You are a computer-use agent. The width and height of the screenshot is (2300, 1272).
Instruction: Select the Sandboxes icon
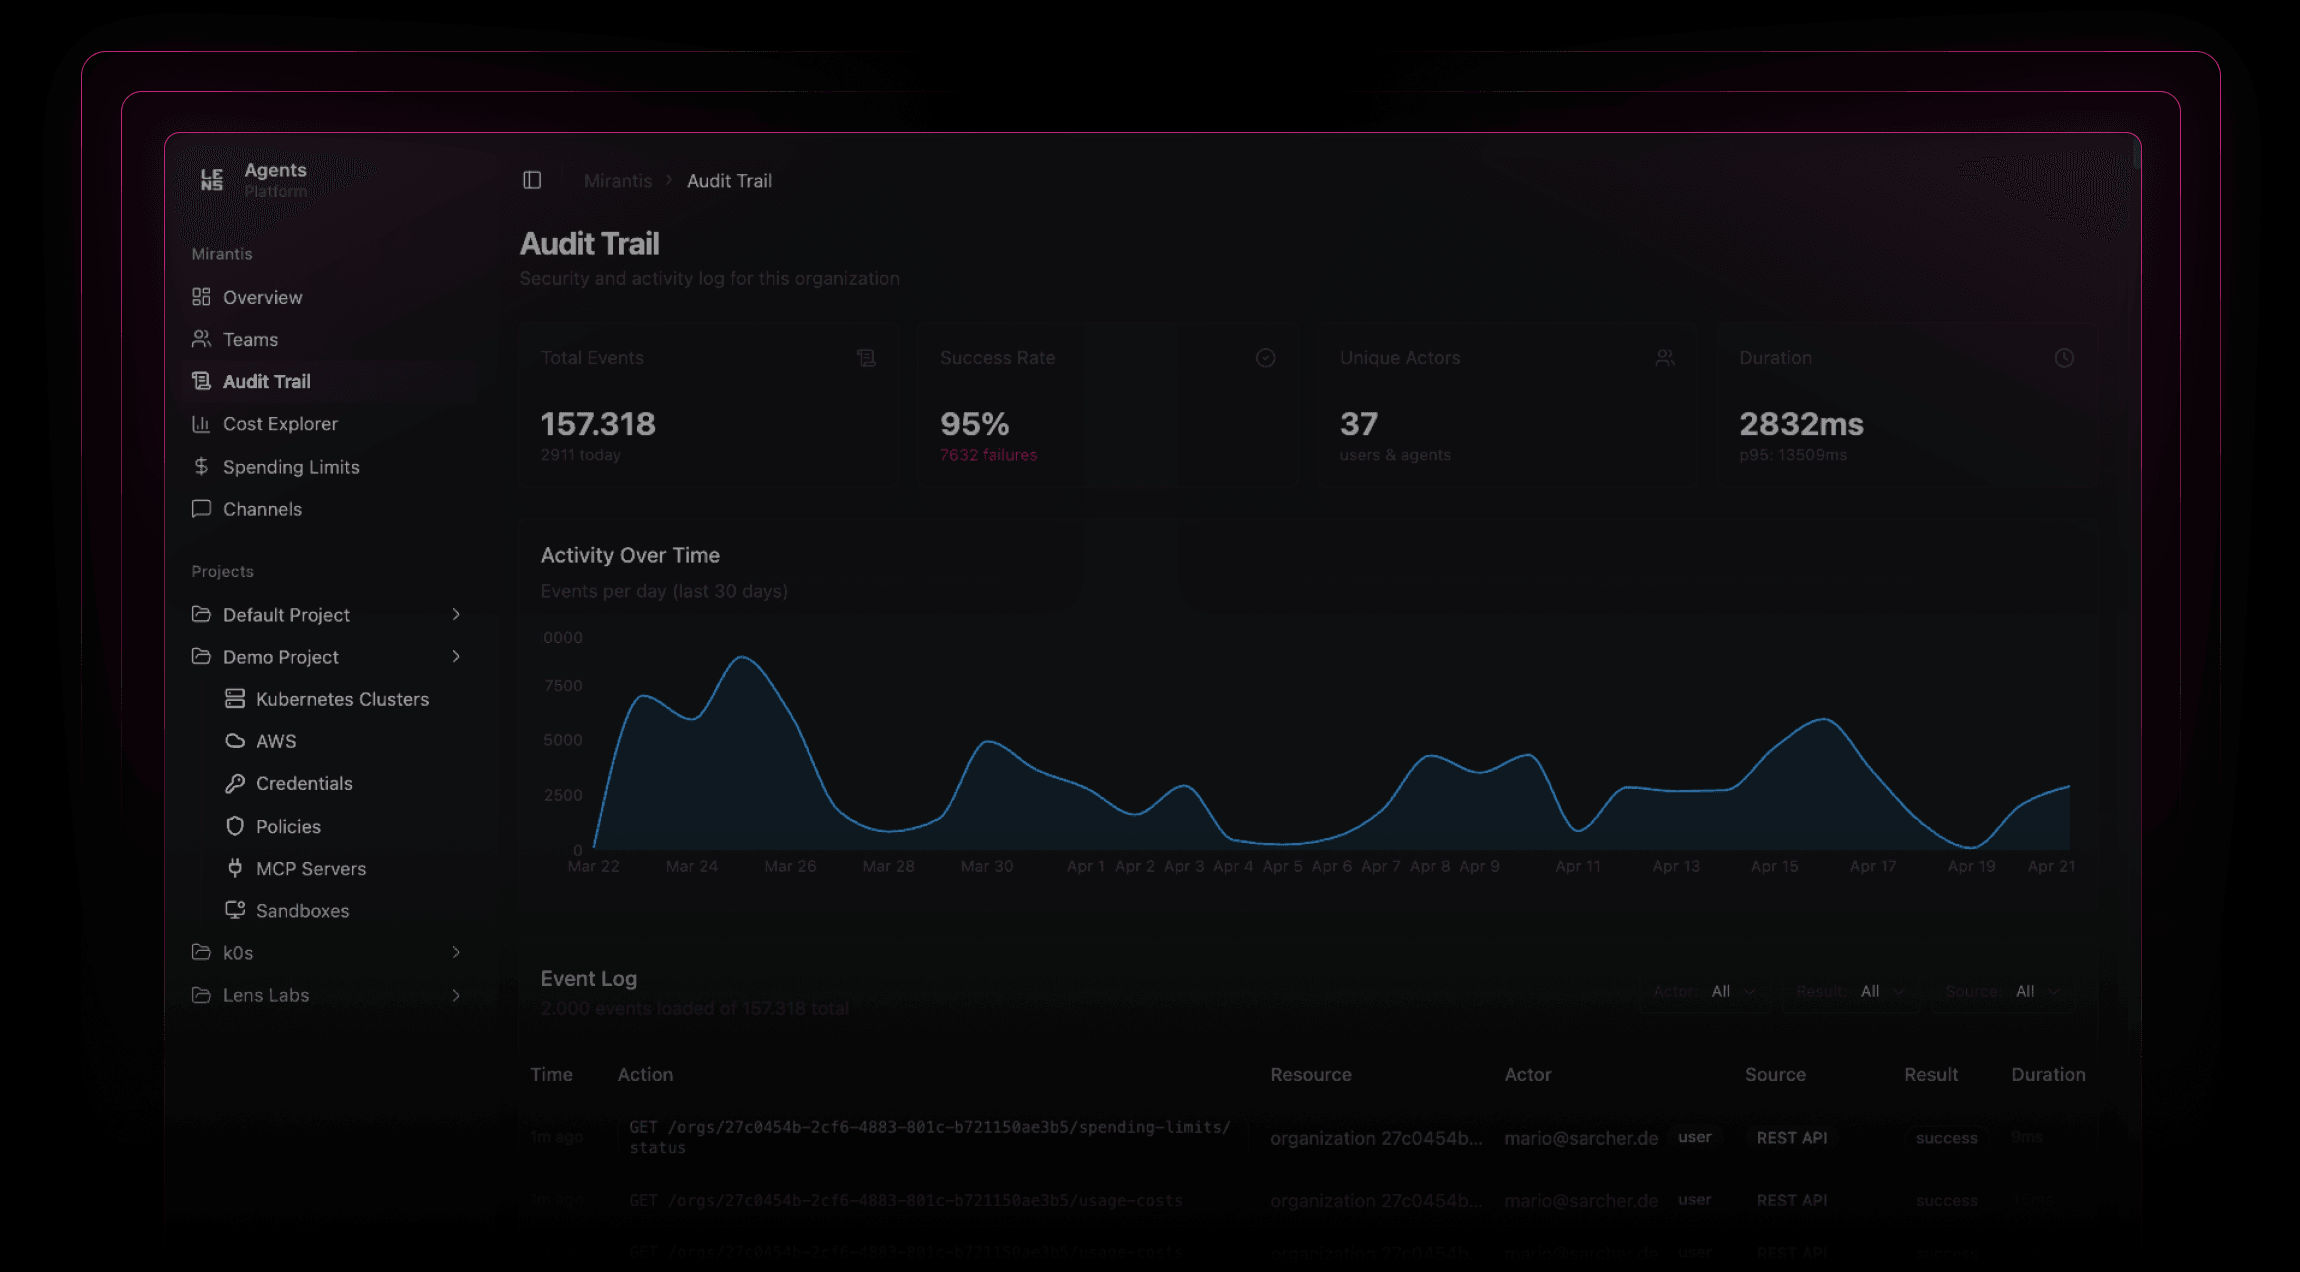236,910
